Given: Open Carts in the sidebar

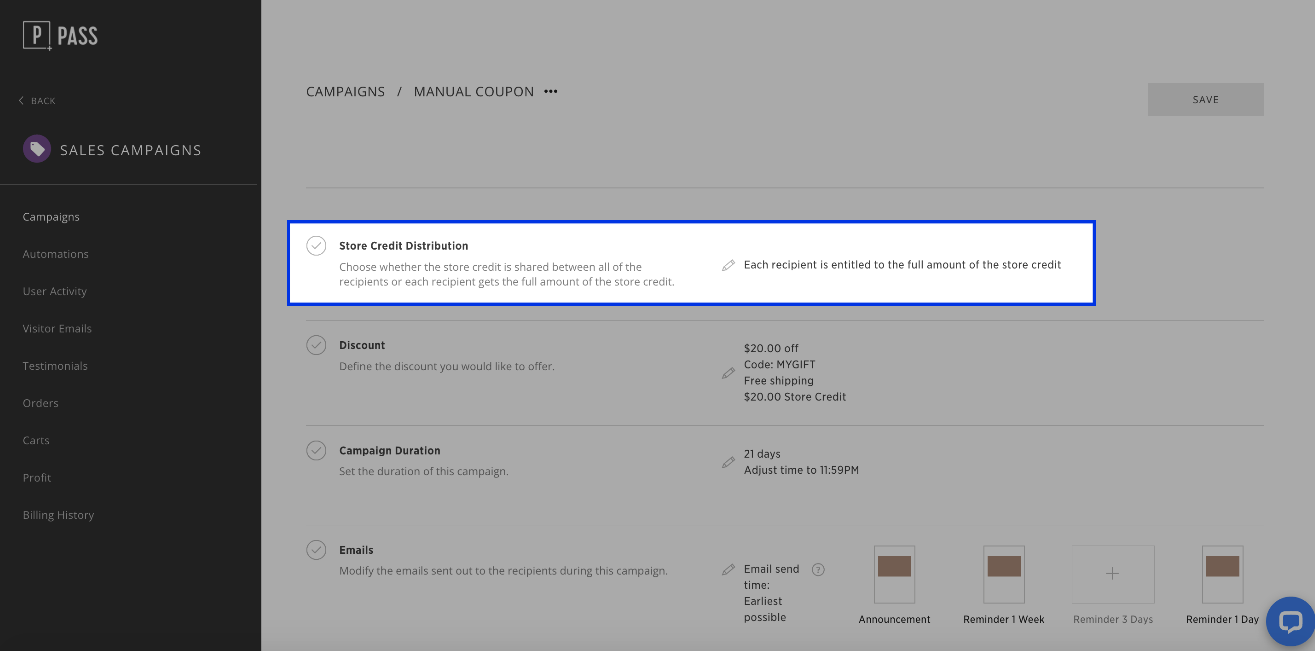Looking at the screenshot, I should pyautogui.click(x=36, y=440).
